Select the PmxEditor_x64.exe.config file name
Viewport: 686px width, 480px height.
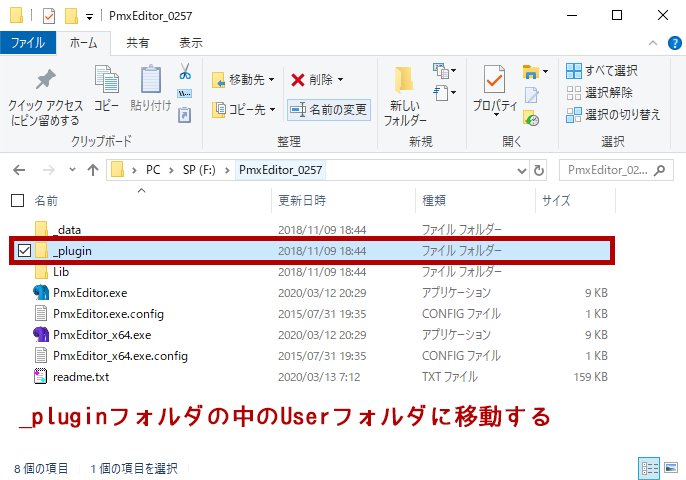(x=120, y=356)
